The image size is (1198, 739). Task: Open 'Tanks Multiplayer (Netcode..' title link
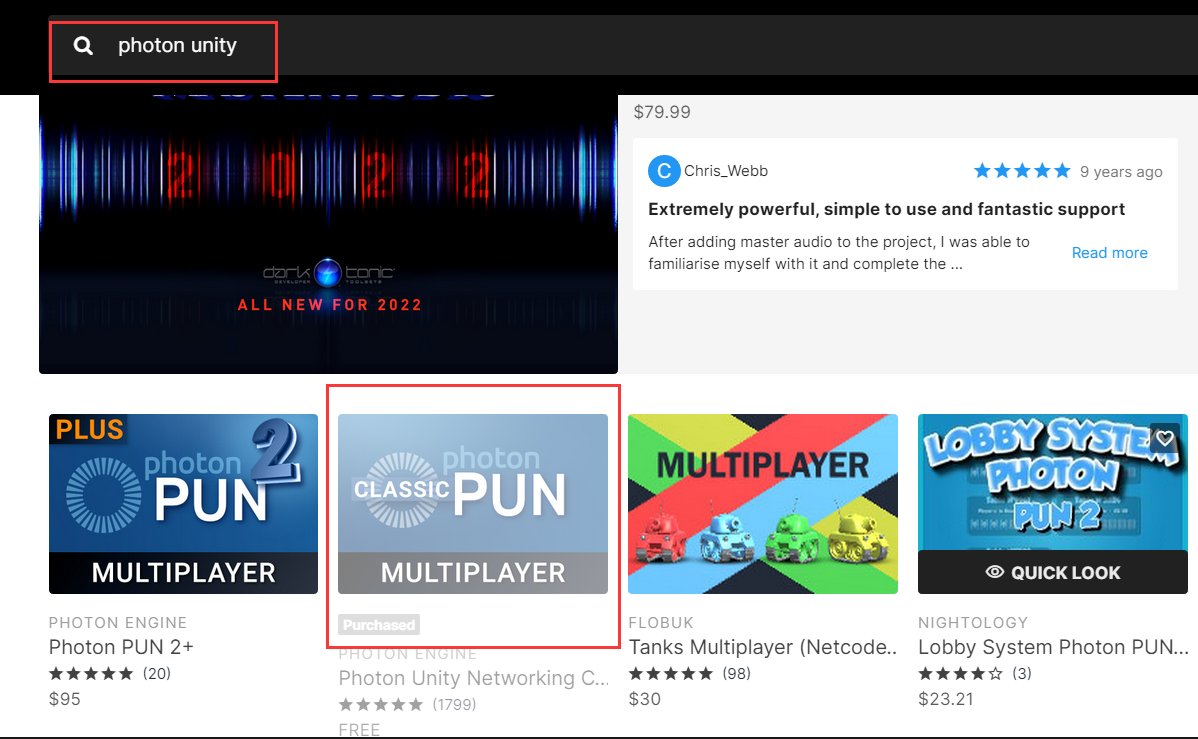coord(763,647)
